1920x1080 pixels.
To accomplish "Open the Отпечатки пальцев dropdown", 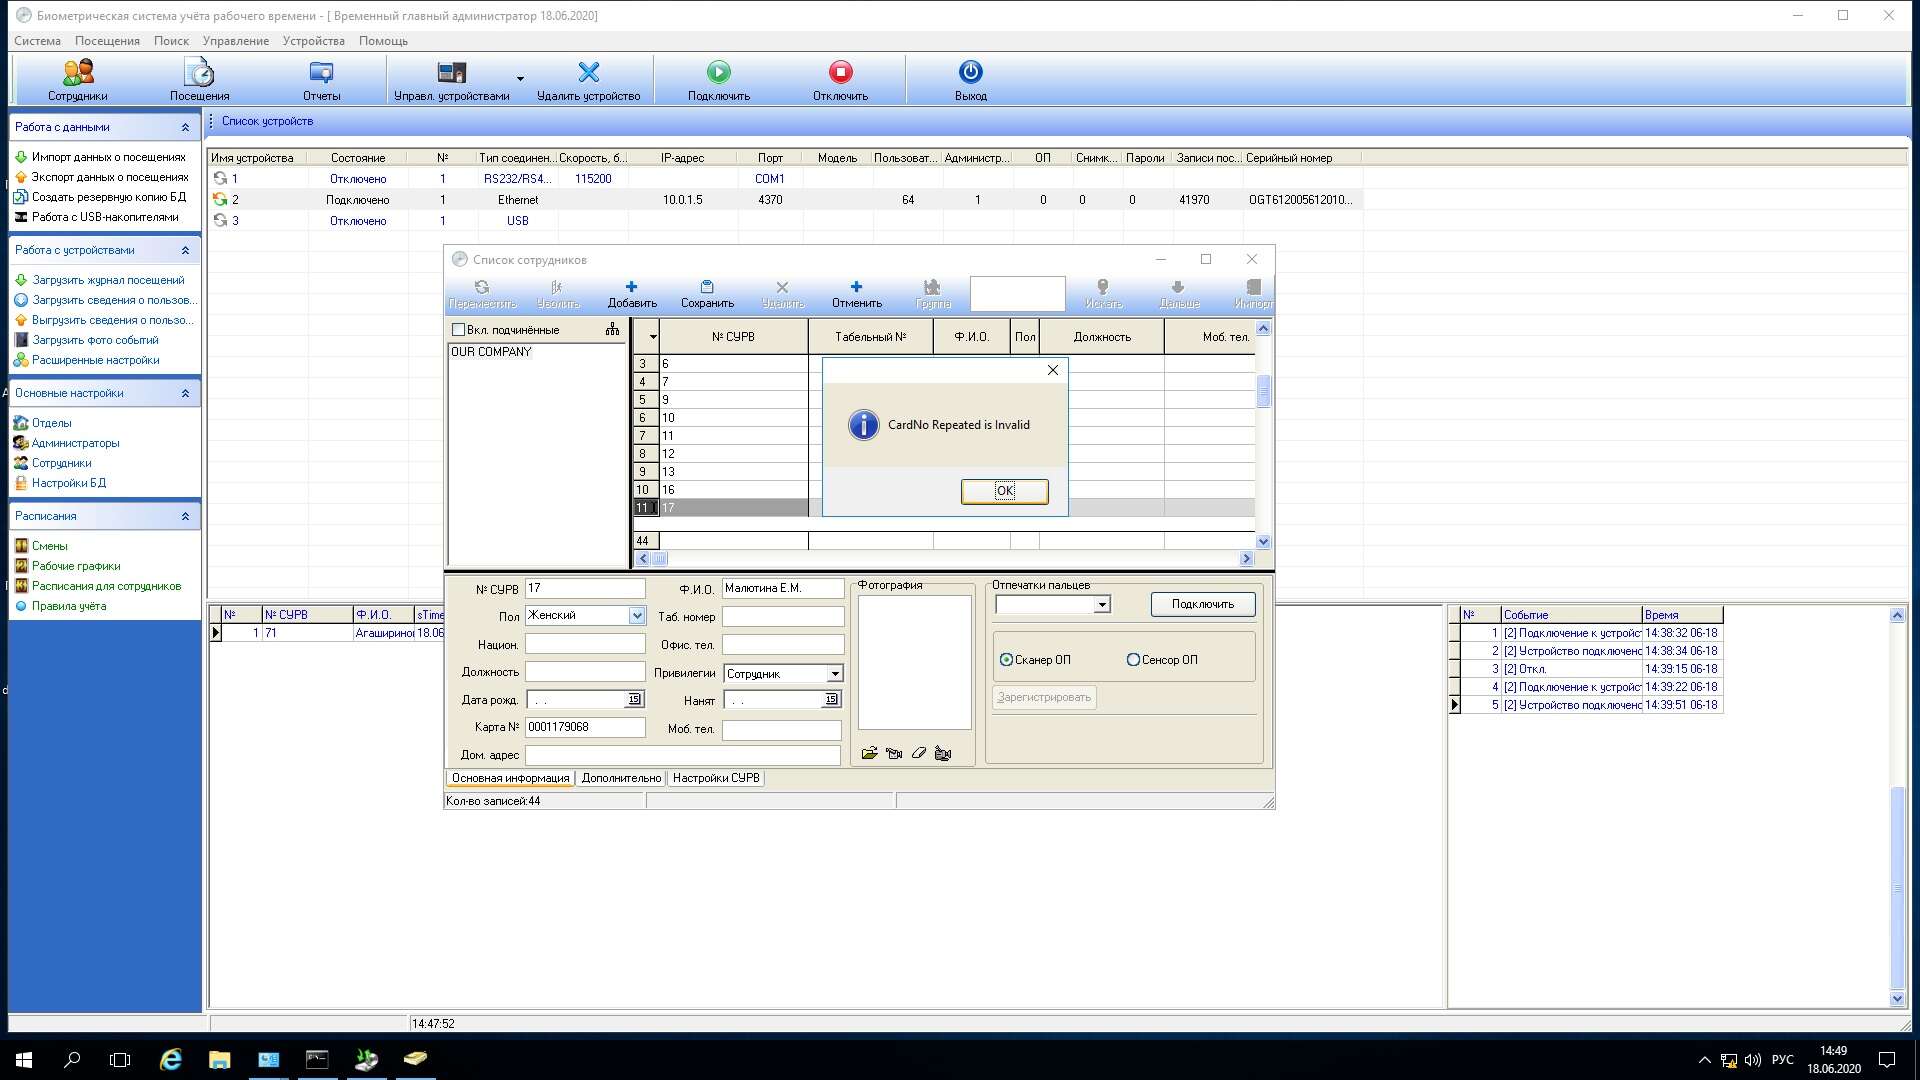I will pos(1101,604).
